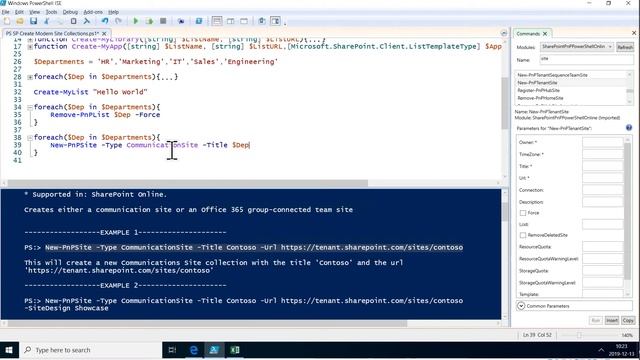Click the console pane horizontal scrollbar
This screenshot has width=640, height=360.
tap(207, 323)
